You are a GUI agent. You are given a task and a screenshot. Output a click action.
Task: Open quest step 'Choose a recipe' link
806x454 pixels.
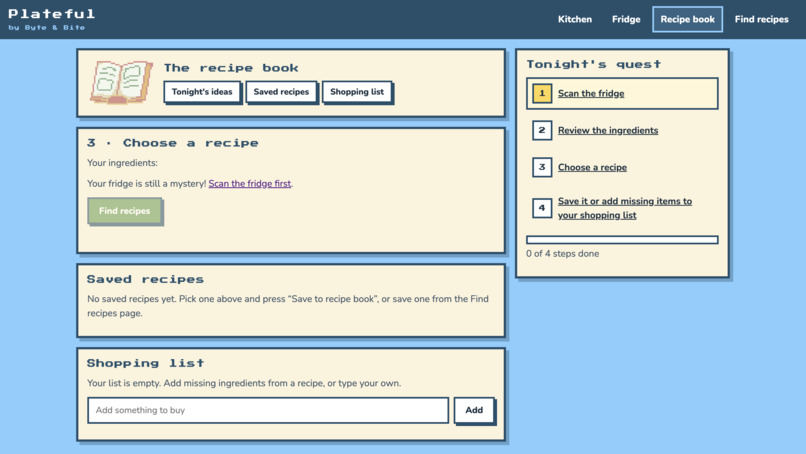tap(592, 168)
